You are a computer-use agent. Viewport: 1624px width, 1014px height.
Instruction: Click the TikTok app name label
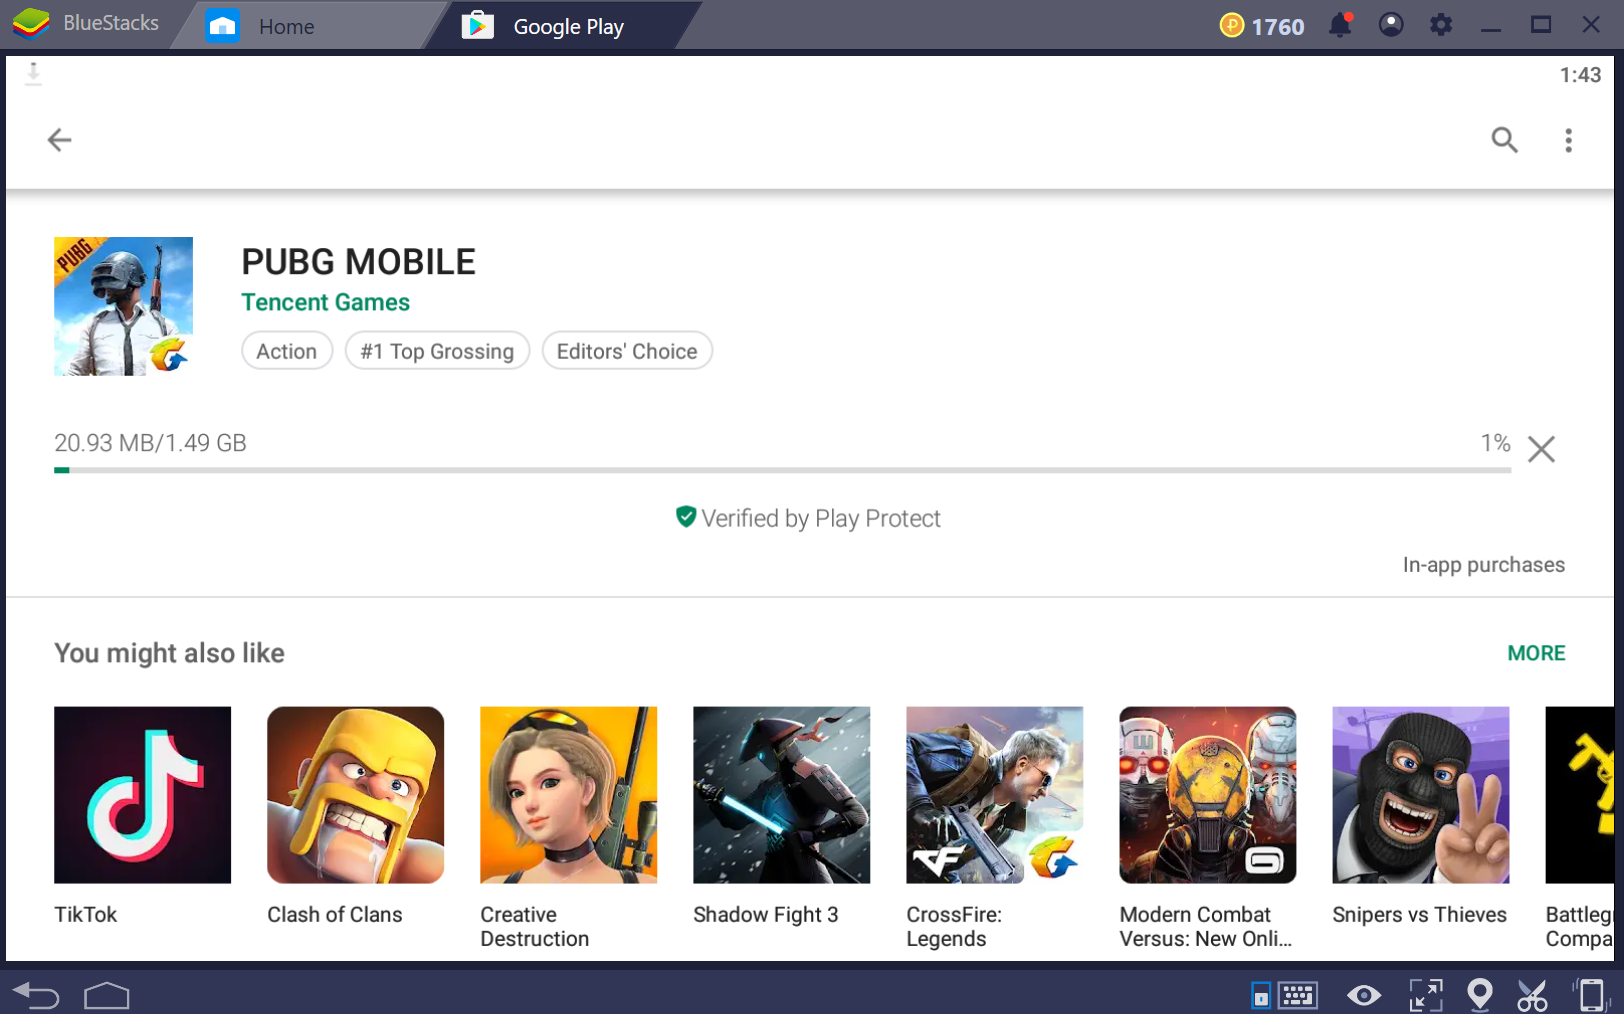tap(86, 914)
